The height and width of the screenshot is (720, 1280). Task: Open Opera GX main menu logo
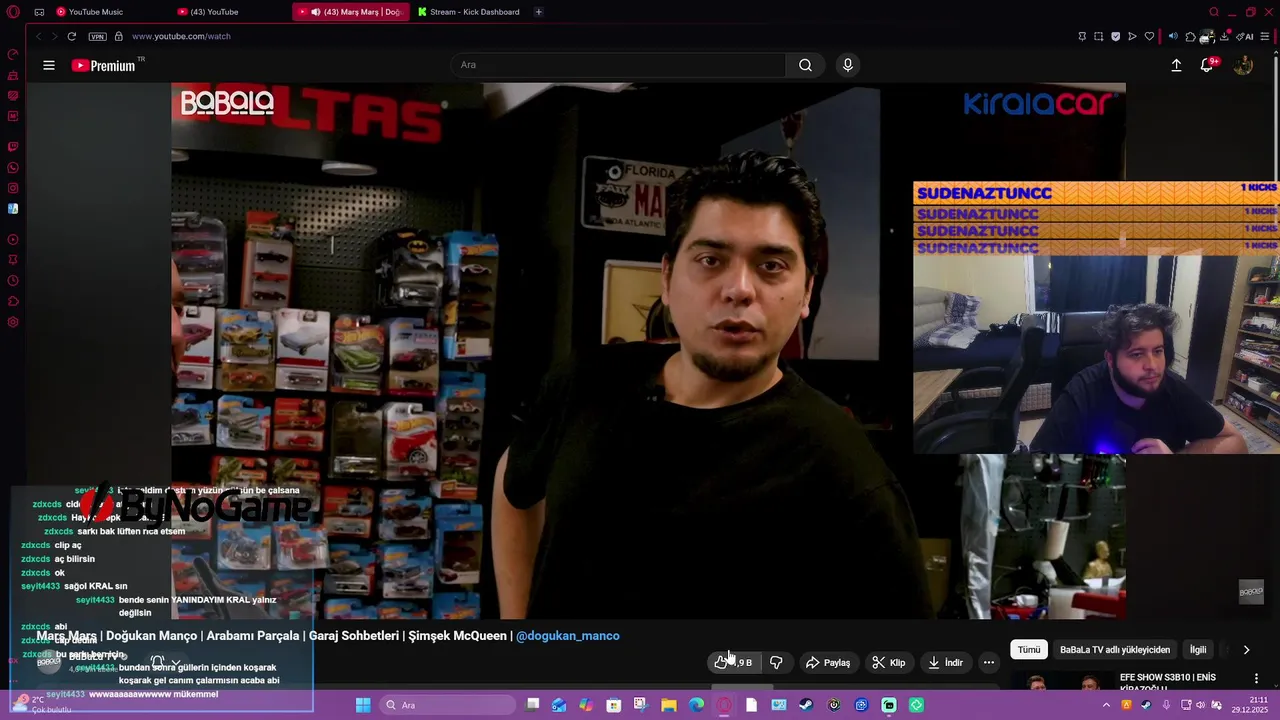tap(11, 12)
